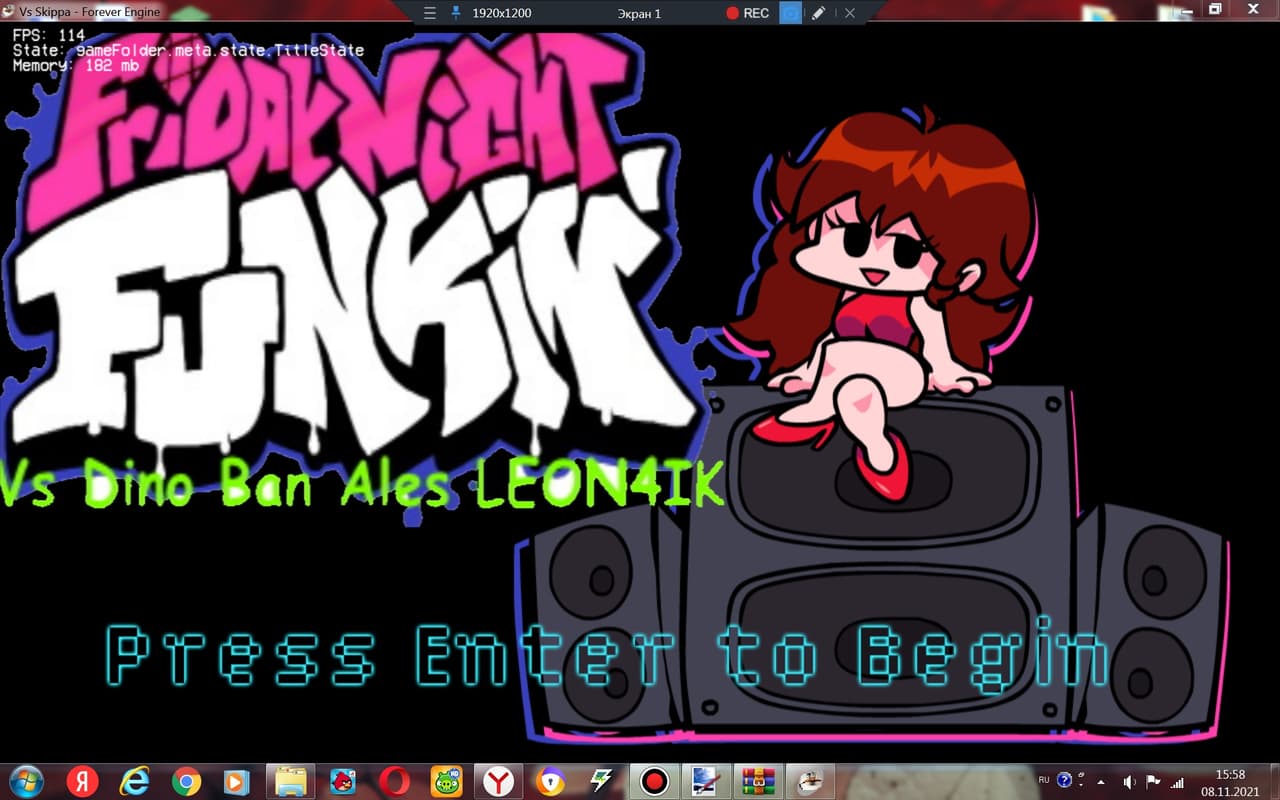Click the pin icon on recorder bar
Viewport: 1280px width, 800px height.
pos(456,13)
